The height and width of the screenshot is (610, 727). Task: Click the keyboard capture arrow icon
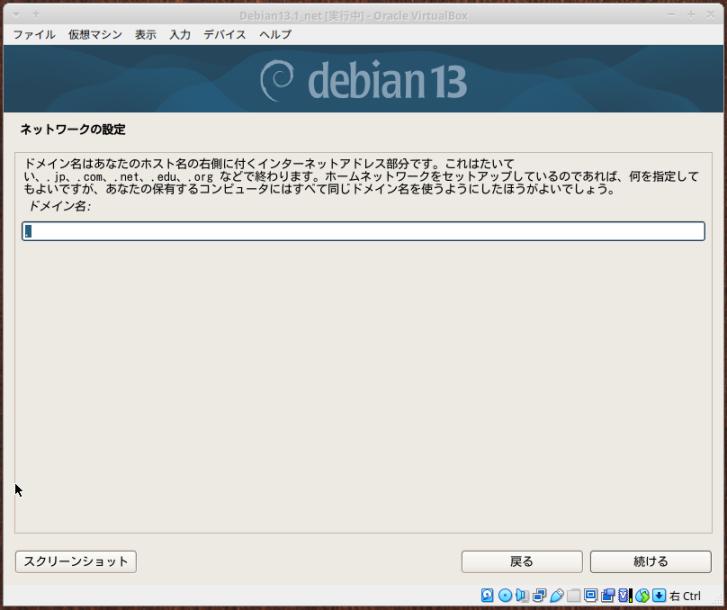659,595
